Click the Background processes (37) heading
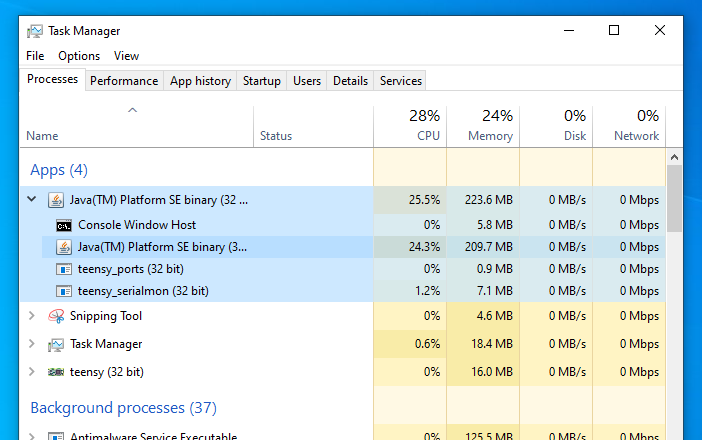The width and height of the screenshot is (702, 440). (x=124, y=408)
